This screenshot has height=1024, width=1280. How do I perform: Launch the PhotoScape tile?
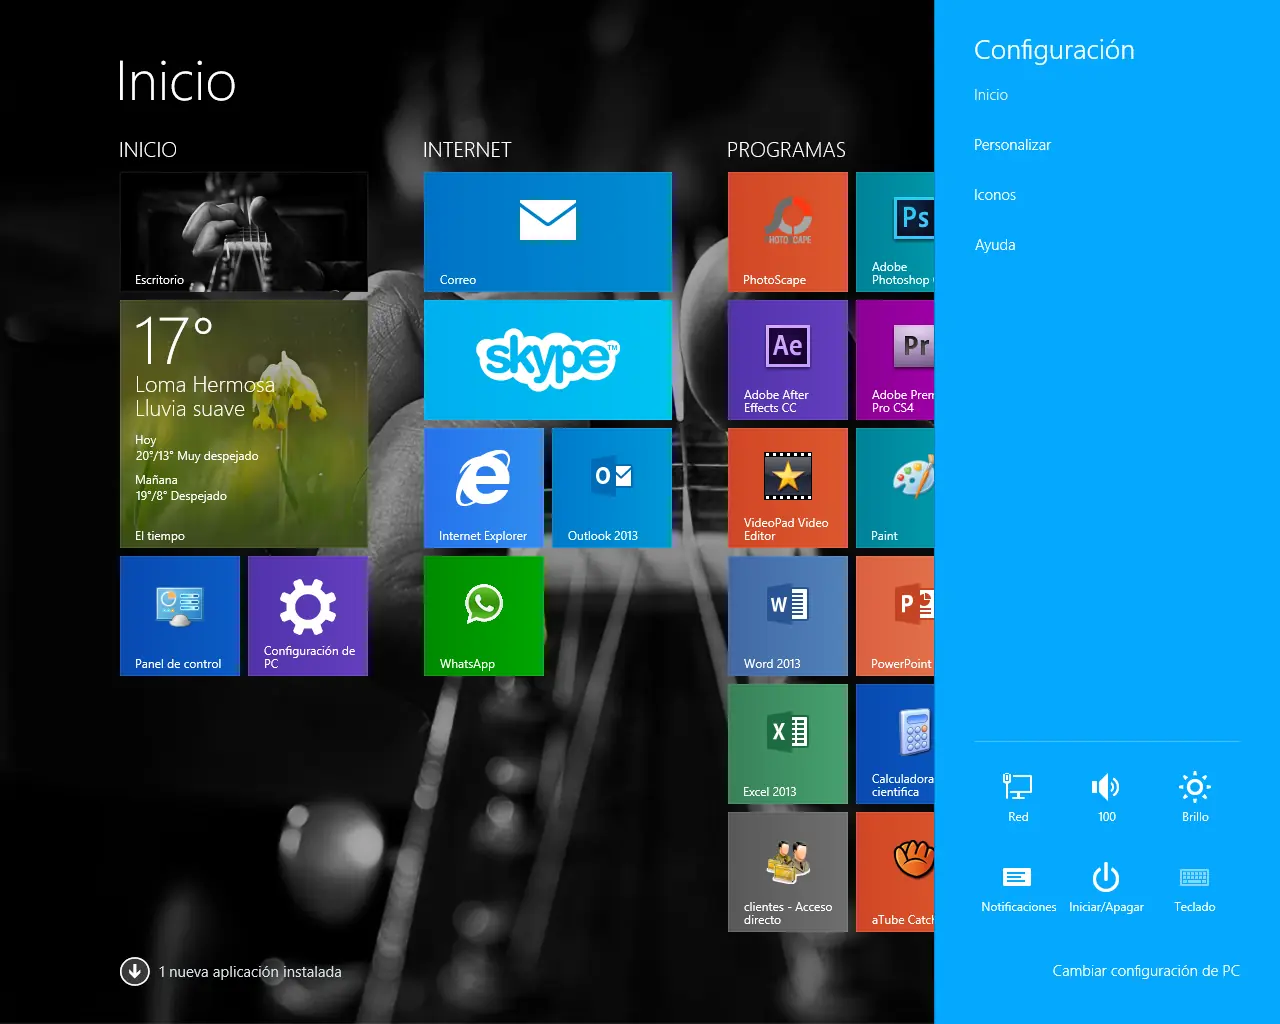coord(788,232)
